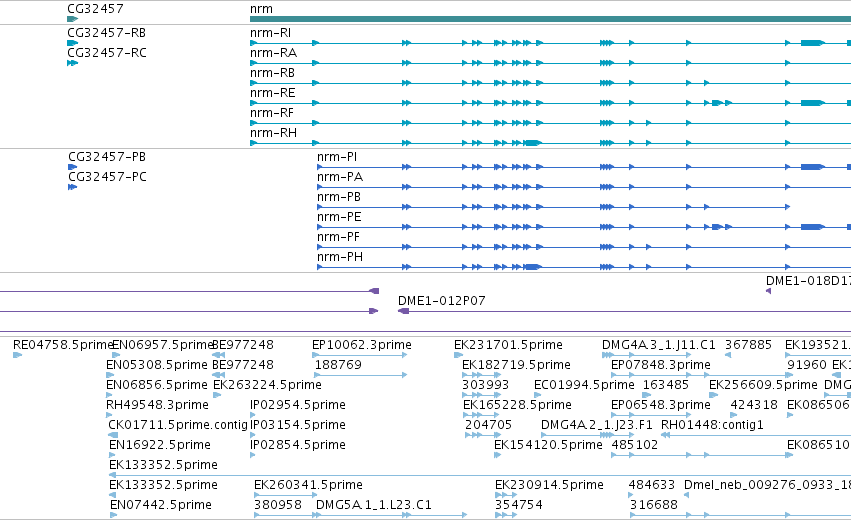Click the EN07442.5prime EST label
This screenshot has height=520, width=851.
161,505
